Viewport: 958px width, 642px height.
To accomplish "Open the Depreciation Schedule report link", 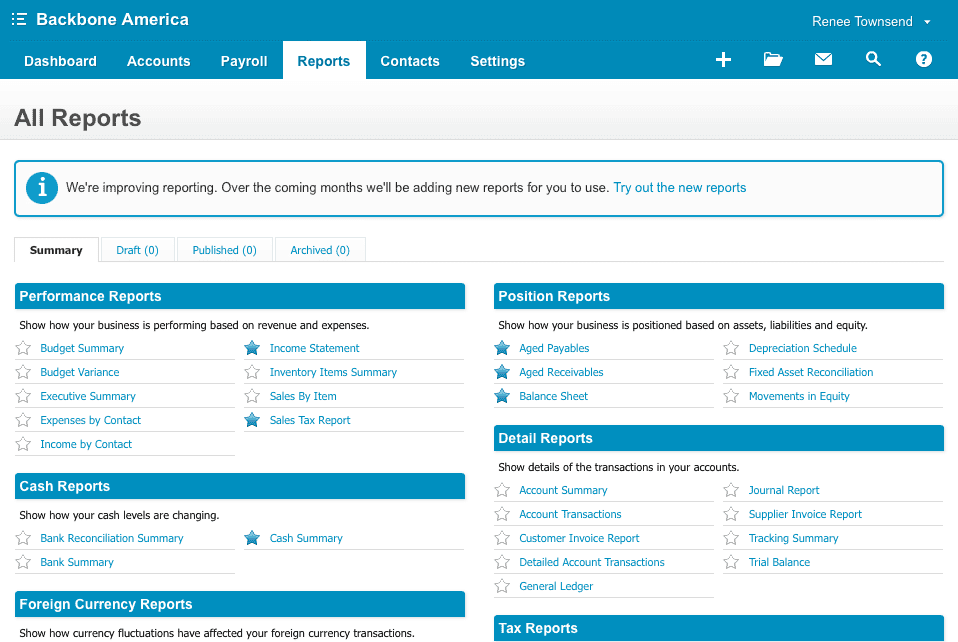I will click(803, 348).
